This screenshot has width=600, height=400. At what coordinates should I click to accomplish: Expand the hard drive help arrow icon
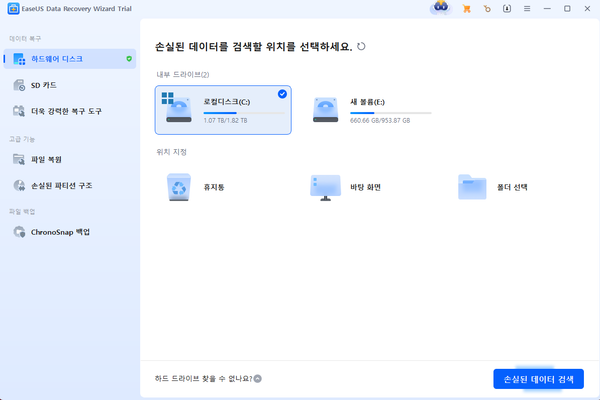click(x=258, y=379)
